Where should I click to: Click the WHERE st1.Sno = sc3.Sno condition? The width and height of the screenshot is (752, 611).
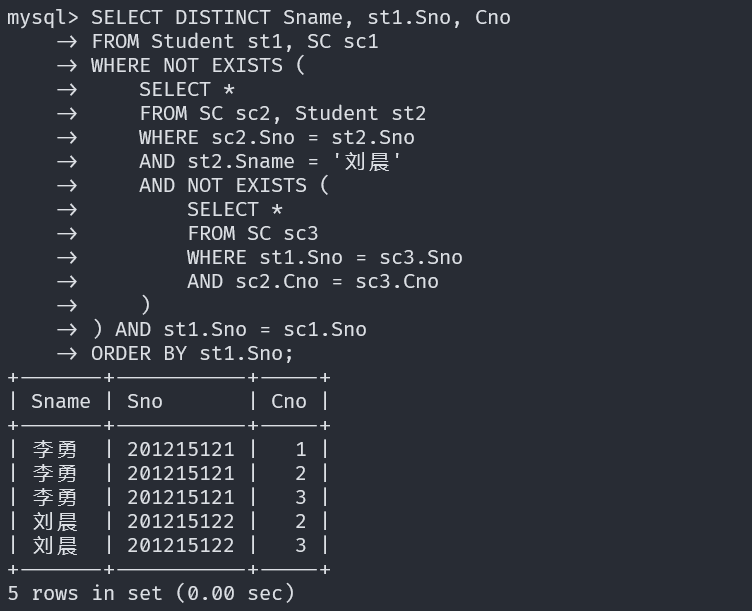tap(324, 257)
